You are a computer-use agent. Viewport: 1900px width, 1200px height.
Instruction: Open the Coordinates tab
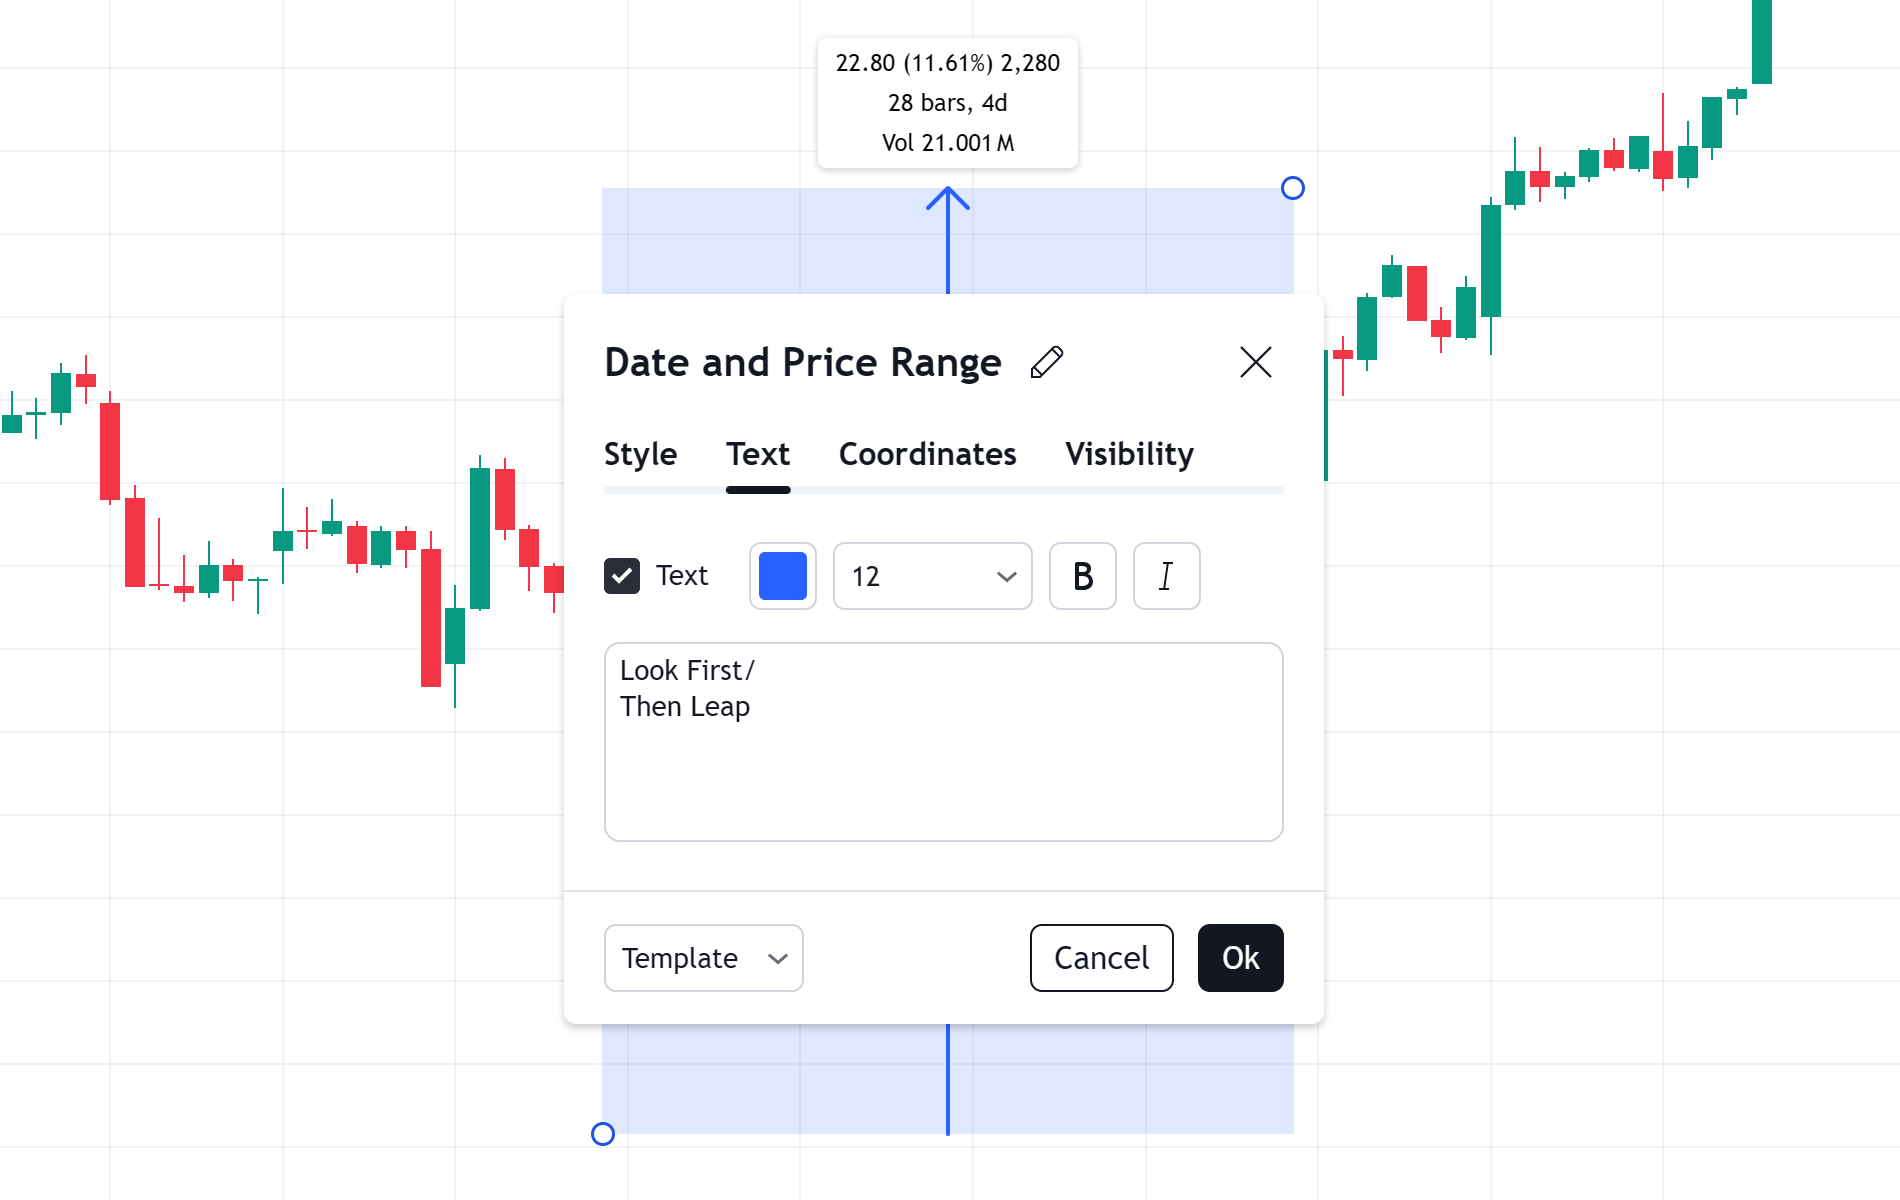click(x=927, y=455)
